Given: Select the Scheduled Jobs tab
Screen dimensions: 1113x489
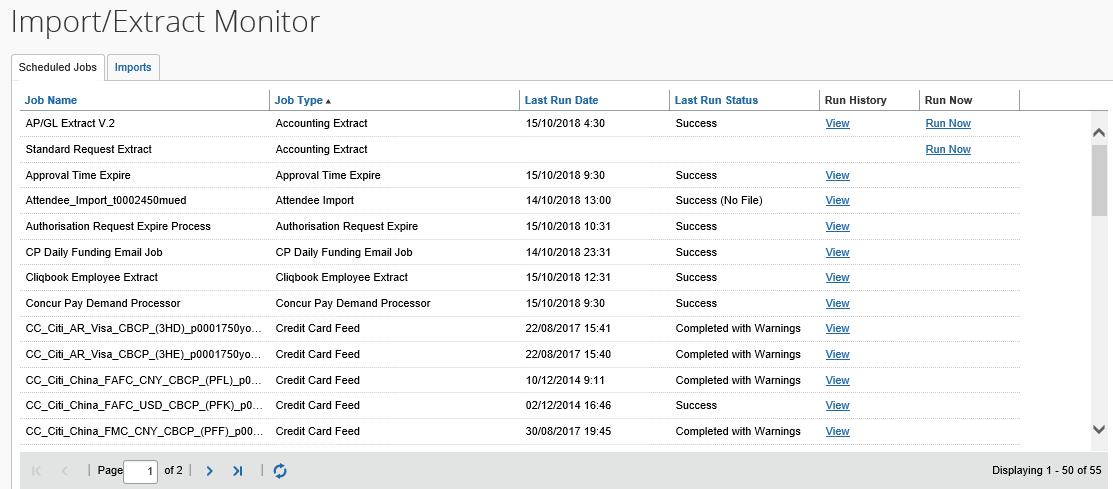Looking at the screenshot, I should [x=58, y=67].
